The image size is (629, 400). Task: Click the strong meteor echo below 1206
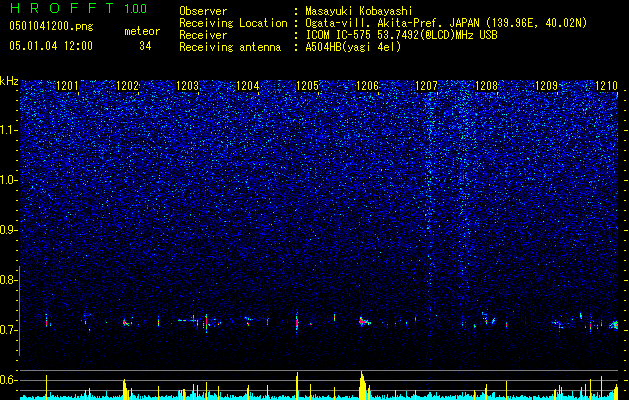(x=364, y=321)
